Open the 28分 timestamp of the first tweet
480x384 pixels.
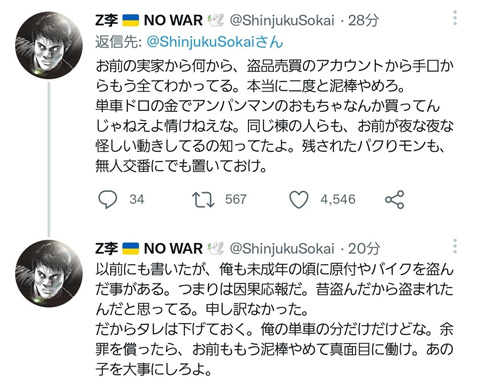(363, 20)
